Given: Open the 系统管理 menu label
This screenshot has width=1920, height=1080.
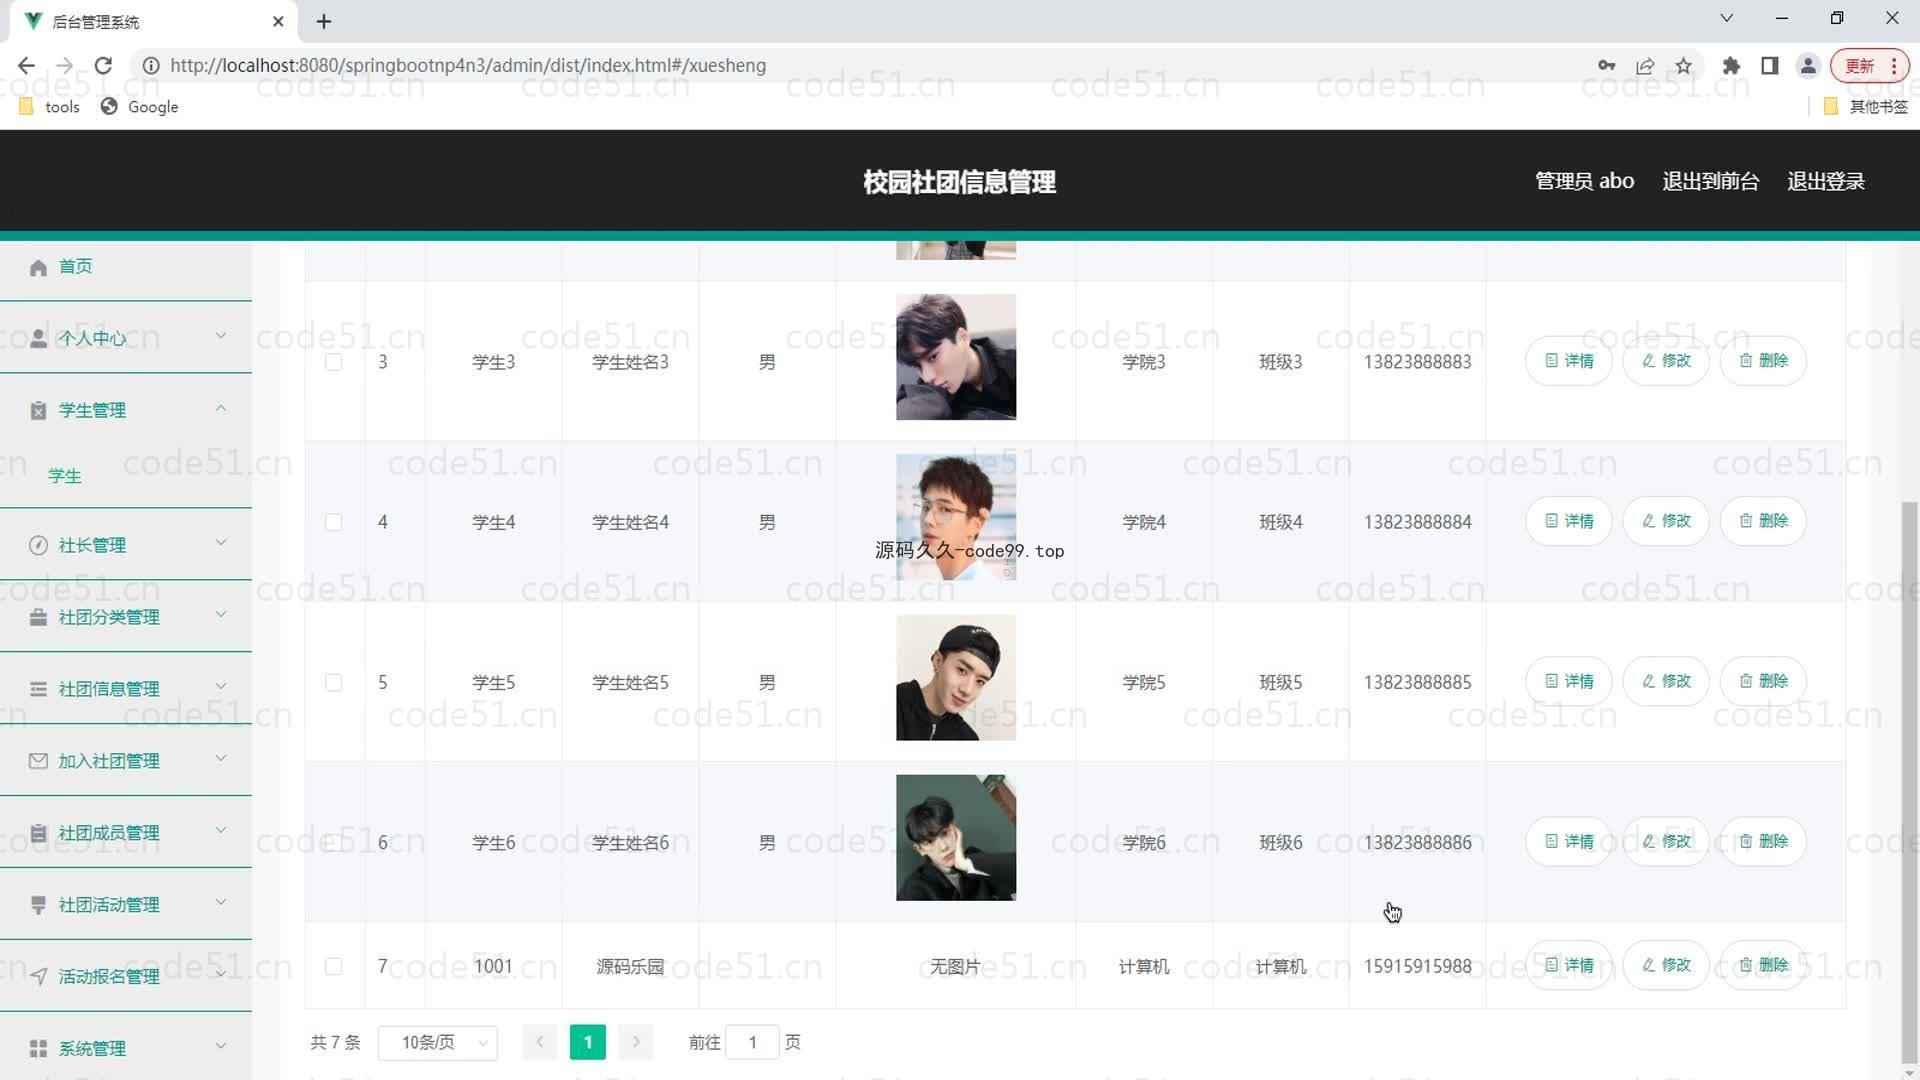Looking at the screenshot, I should coord(92,1049).
